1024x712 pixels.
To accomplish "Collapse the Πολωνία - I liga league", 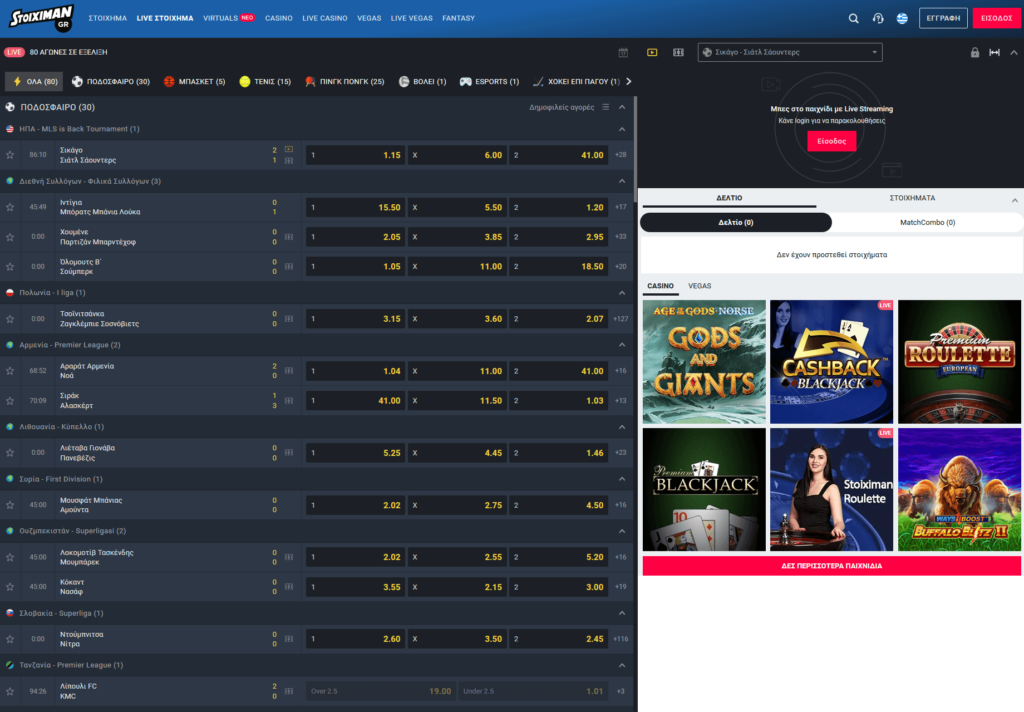I will (622, 293).
